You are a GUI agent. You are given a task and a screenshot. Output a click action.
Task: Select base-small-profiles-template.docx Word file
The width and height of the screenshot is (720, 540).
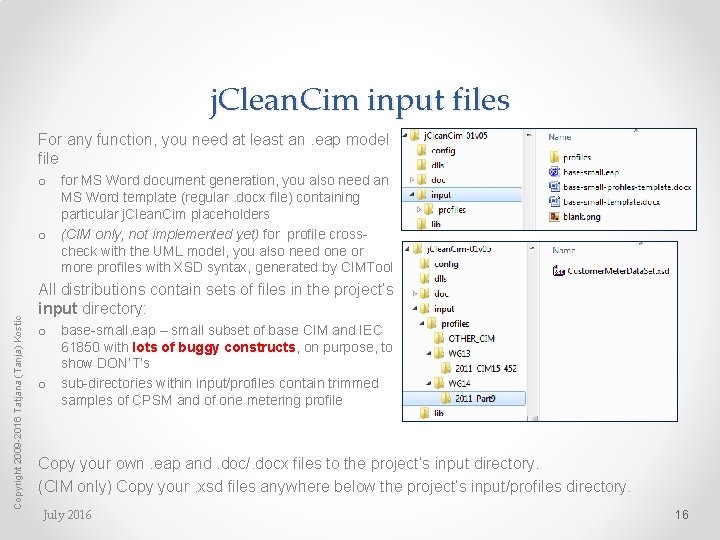(x=620, y=187)
